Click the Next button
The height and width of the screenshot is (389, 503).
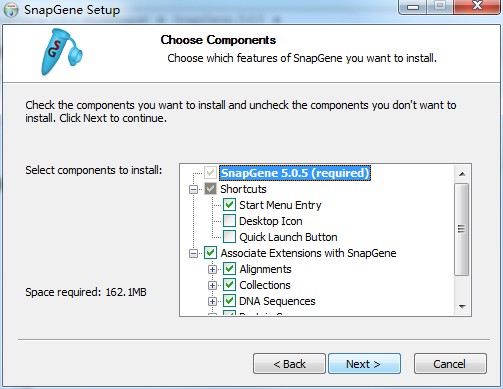(364, 364)
